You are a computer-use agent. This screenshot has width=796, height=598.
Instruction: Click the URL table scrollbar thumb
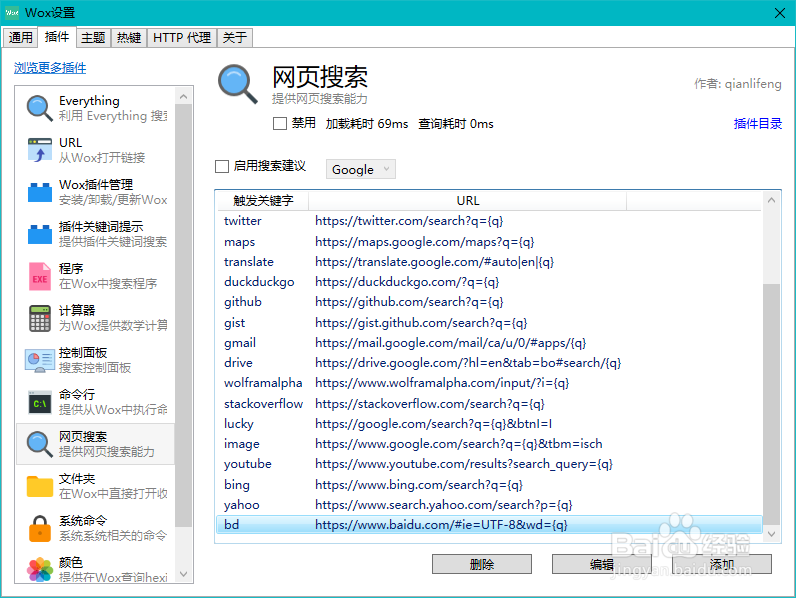[771, 404]
